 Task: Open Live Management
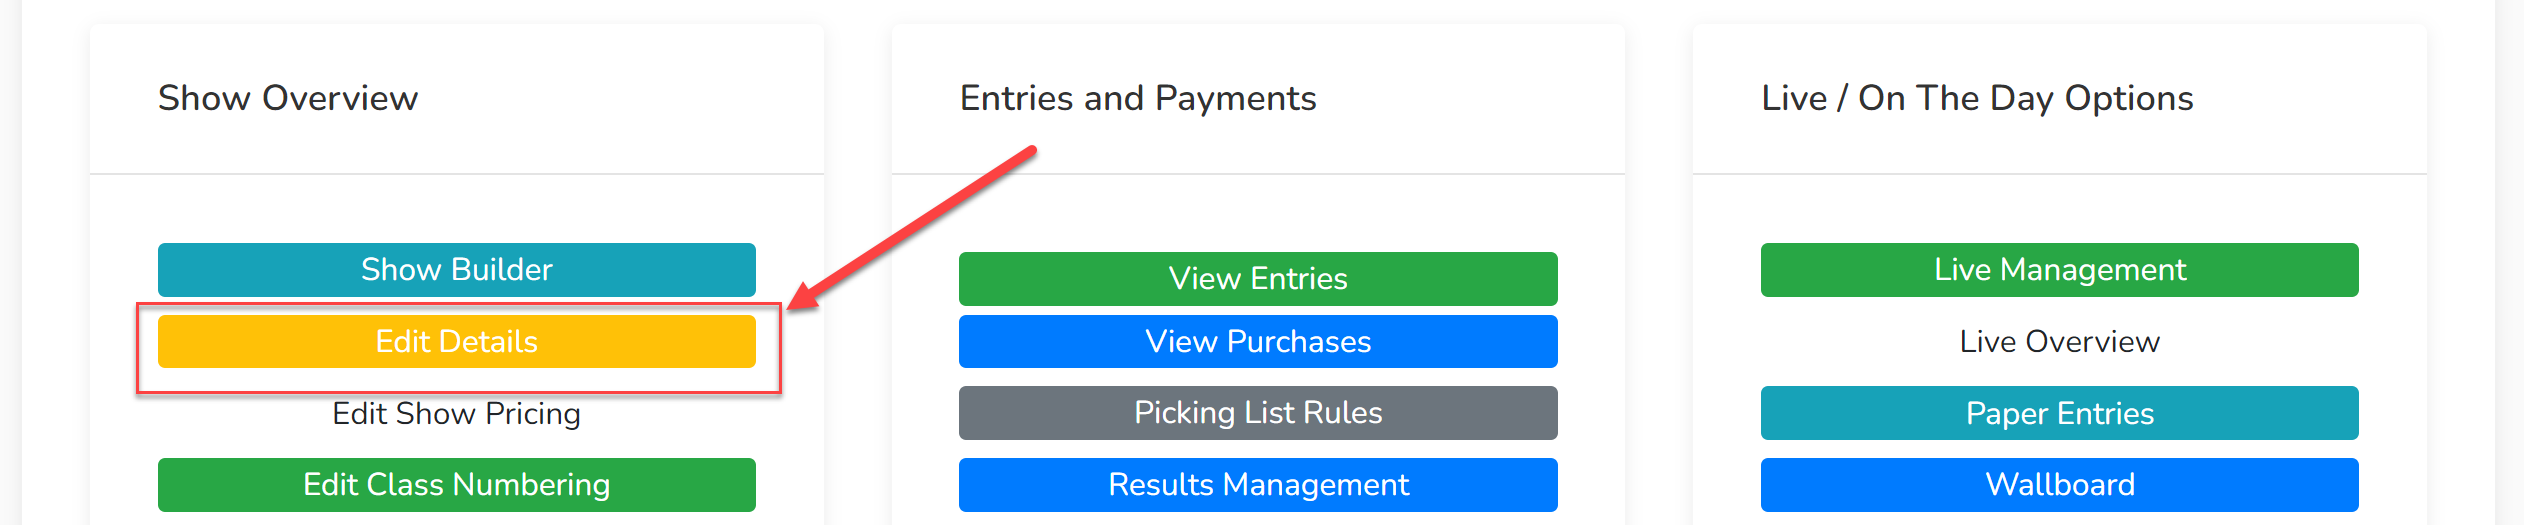(2060, 269)
